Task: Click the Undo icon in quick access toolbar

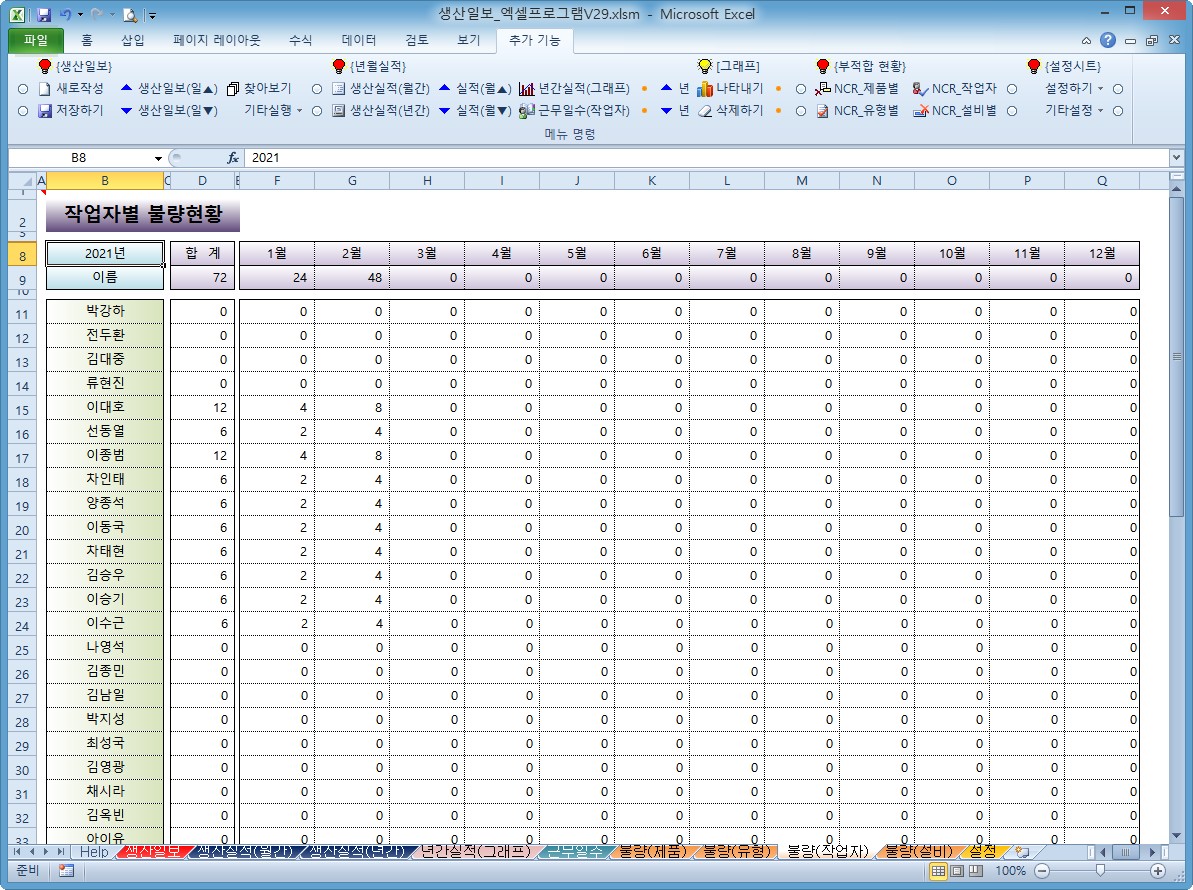Action: [66, 14]
